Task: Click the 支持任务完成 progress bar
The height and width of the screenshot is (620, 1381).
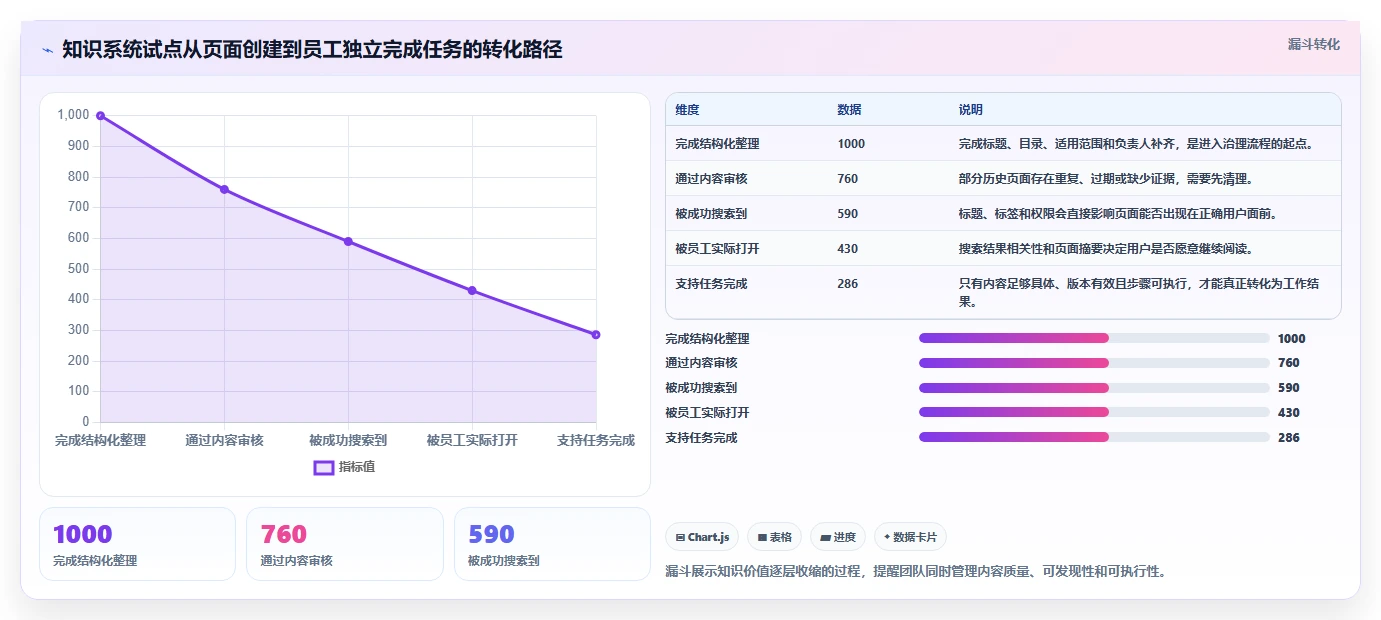Action: (x=1094, y=437)
